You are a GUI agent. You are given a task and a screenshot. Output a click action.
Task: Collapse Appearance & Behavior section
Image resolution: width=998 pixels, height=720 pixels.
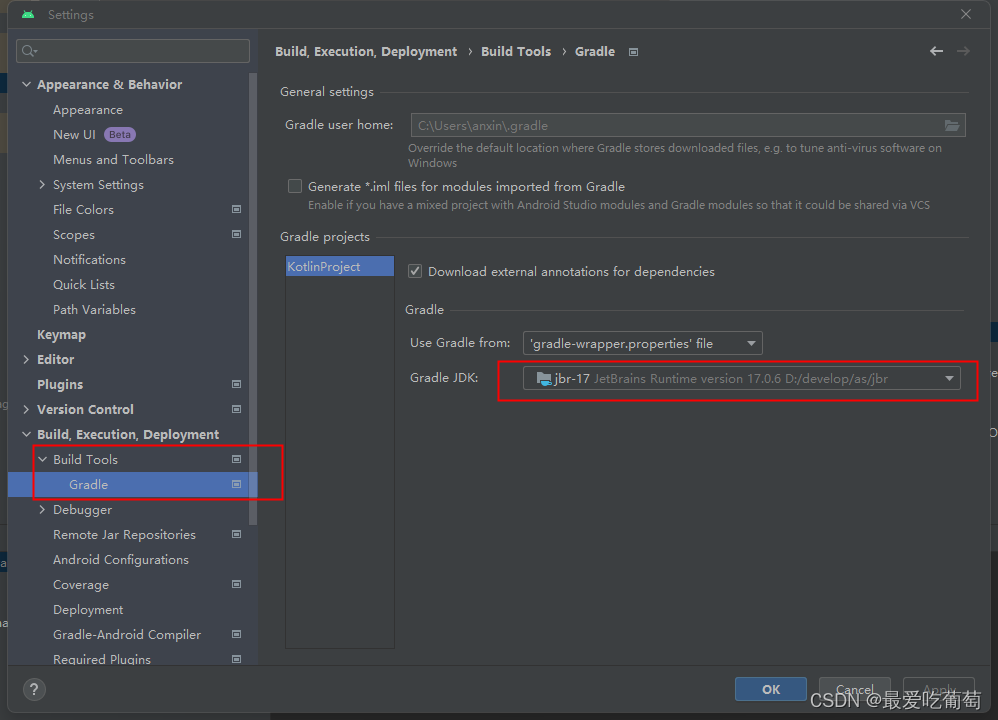coord(26,84)
